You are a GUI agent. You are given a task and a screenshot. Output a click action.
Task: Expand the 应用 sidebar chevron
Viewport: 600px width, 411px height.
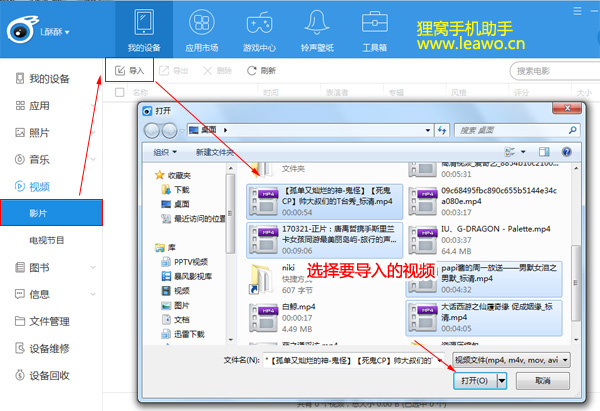click(93, 106)
